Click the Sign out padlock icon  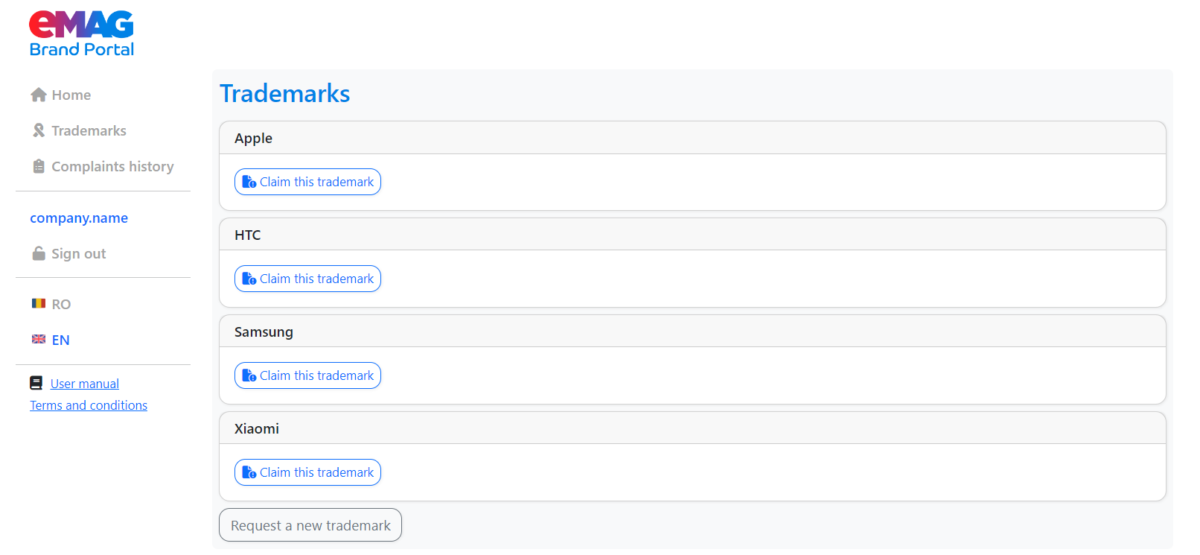(x=38, y=254)
